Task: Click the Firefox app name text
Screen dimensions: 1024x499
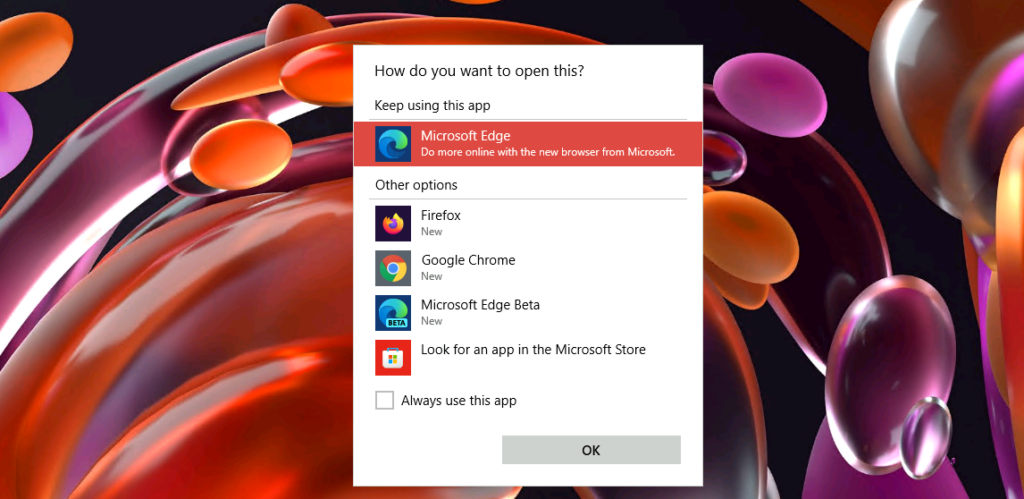Action: [x=441, y=215]
